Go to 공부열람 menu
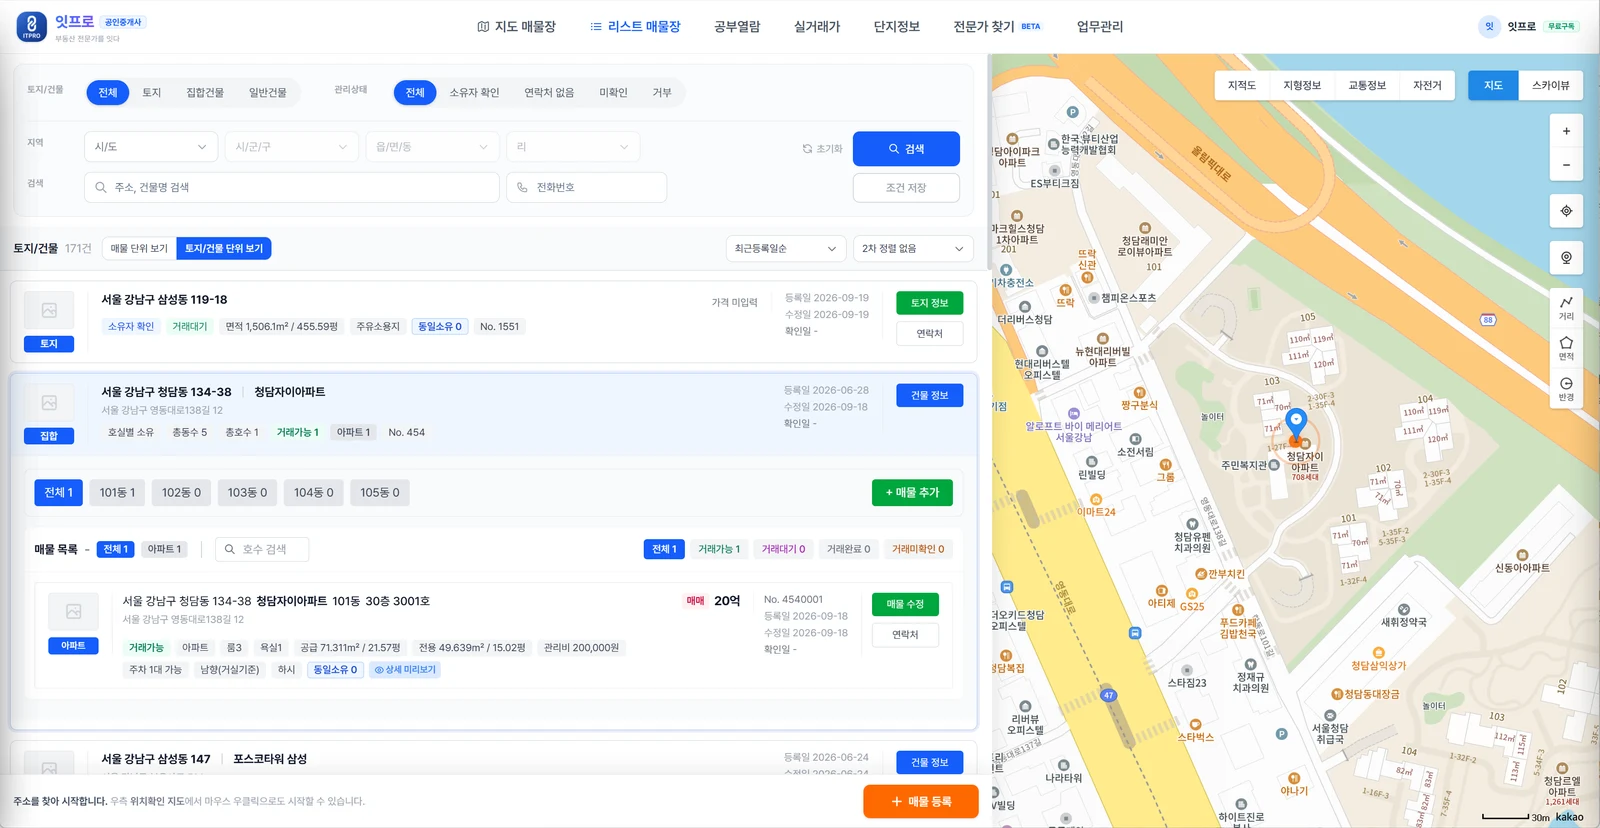The width and height of the screenshot is (1600, 828). 737,27
